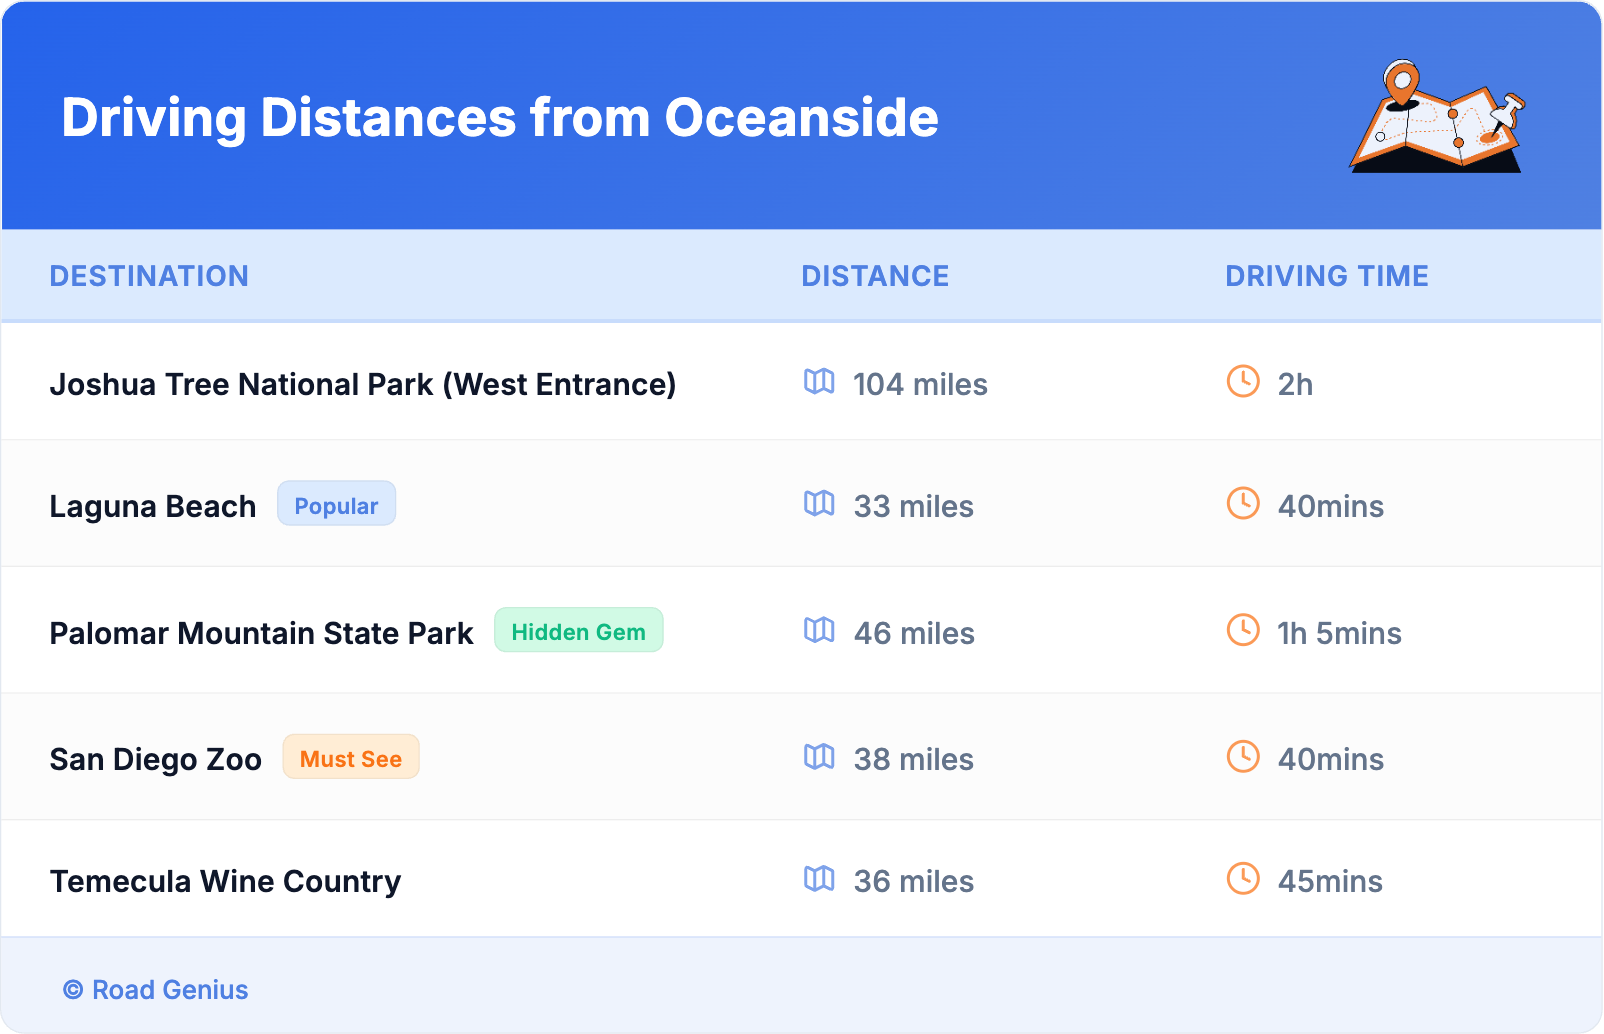The image size is (1604, 1034).
Task: Select the Hidden Gem badge
Action: coord(578,631)
